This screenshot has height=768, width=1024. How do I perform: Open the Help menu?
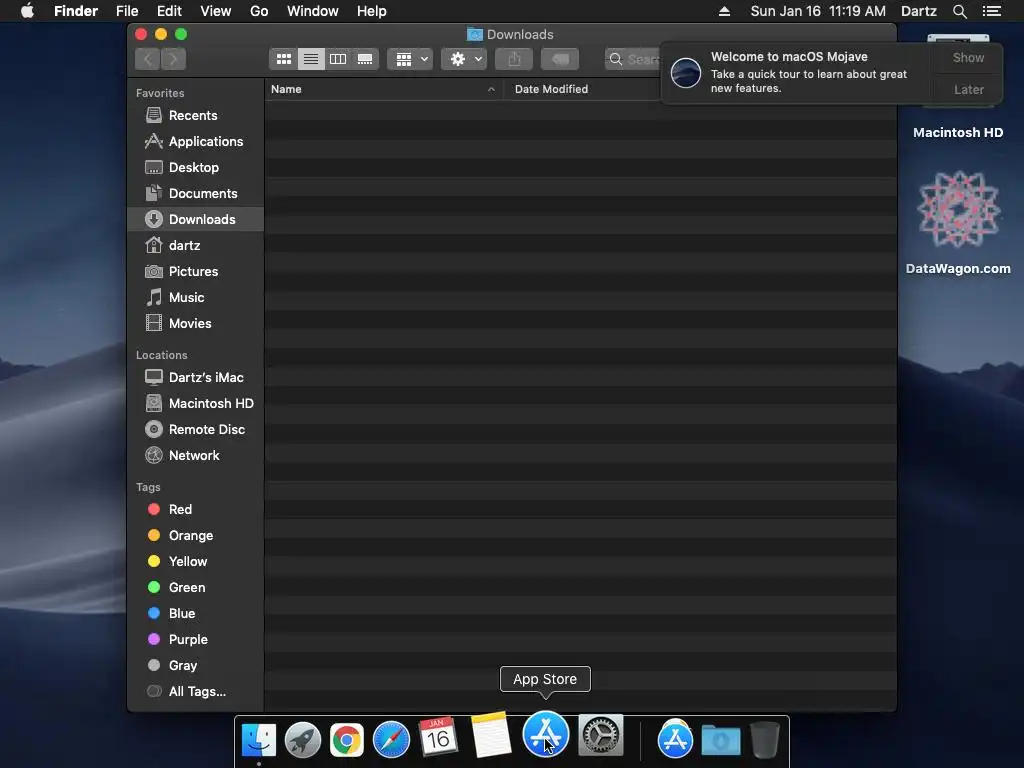(x=372, y=11)
